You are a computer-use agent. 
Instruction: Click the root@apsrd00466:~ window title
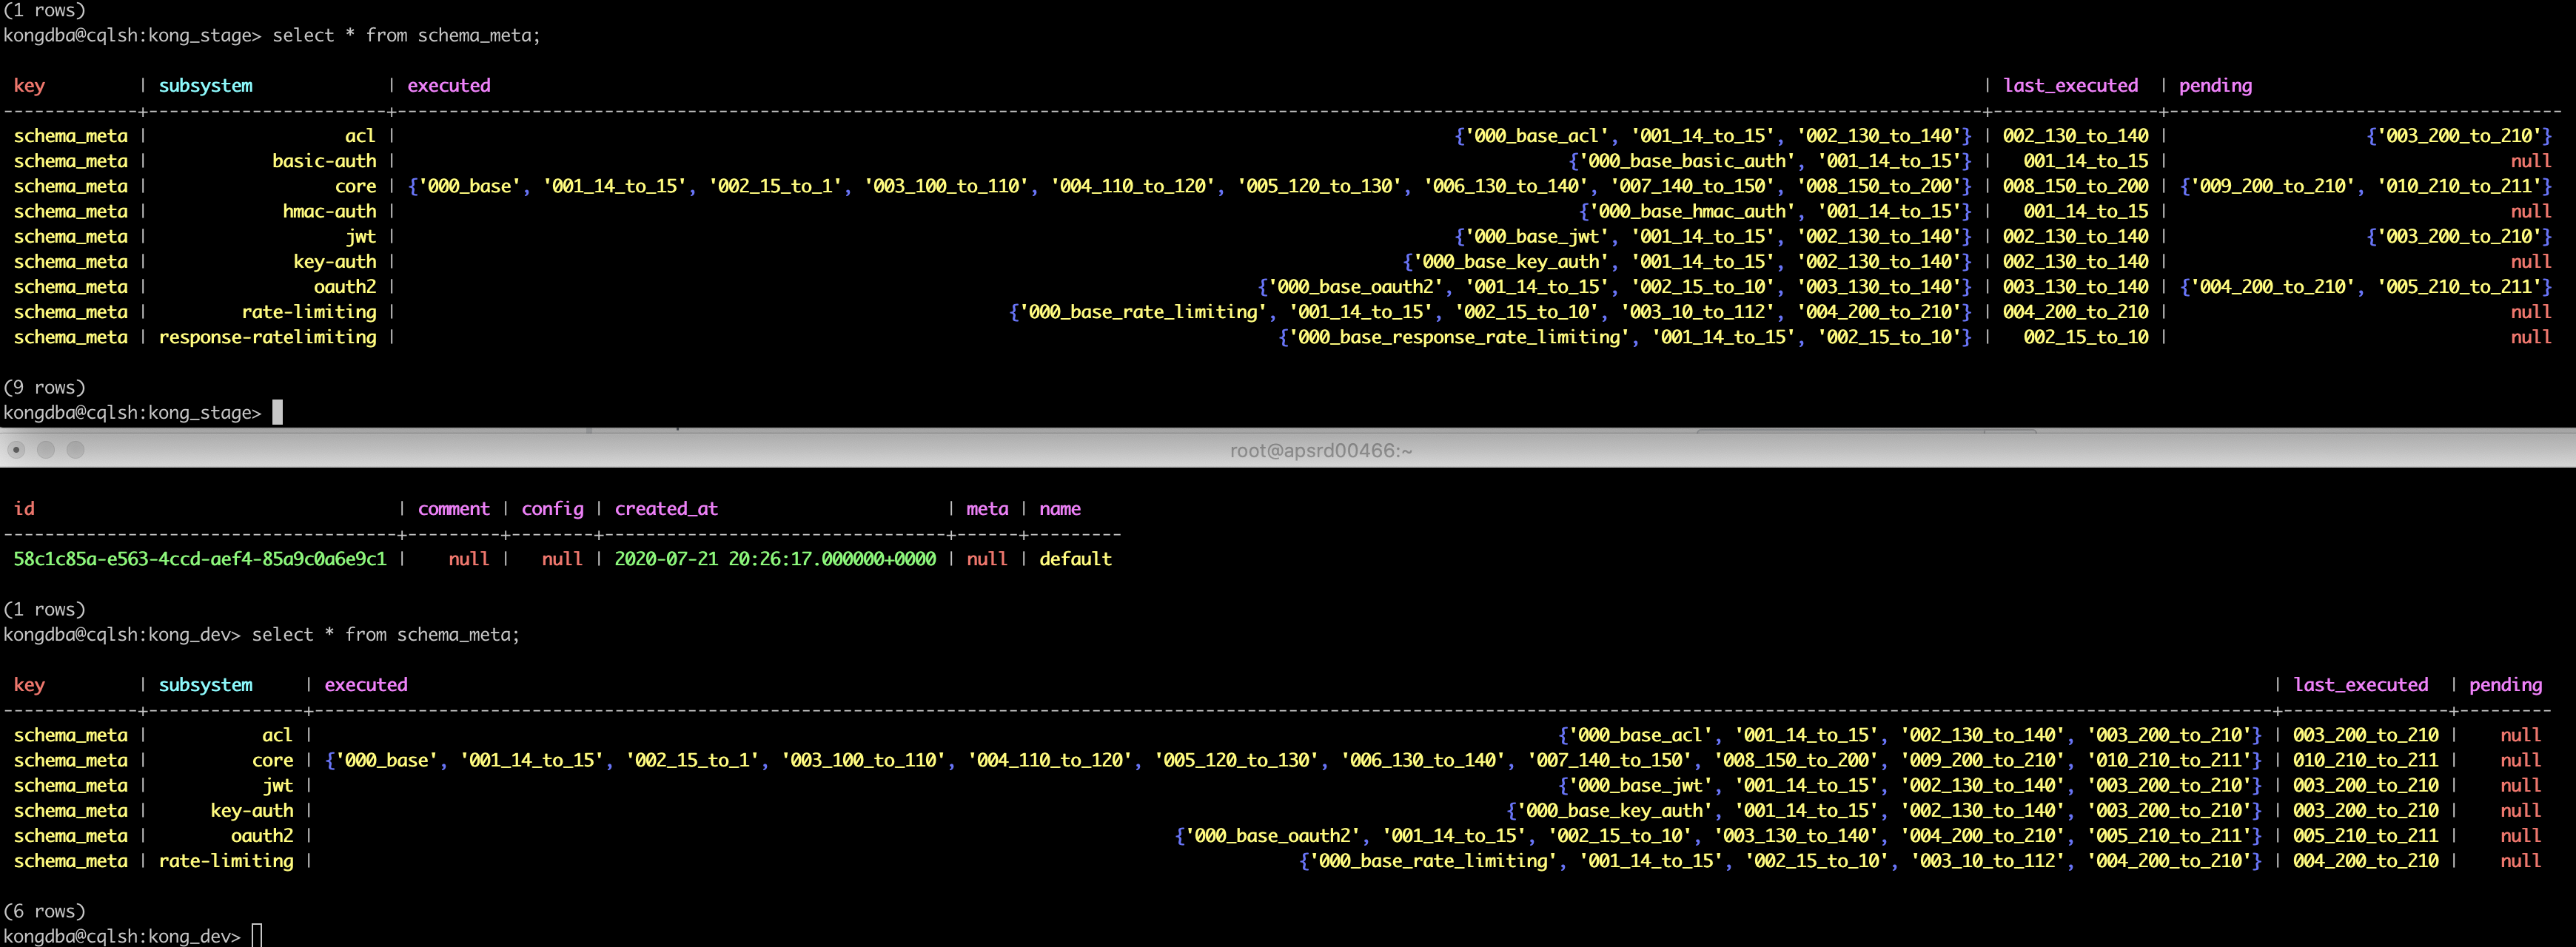coord(1320,451)
